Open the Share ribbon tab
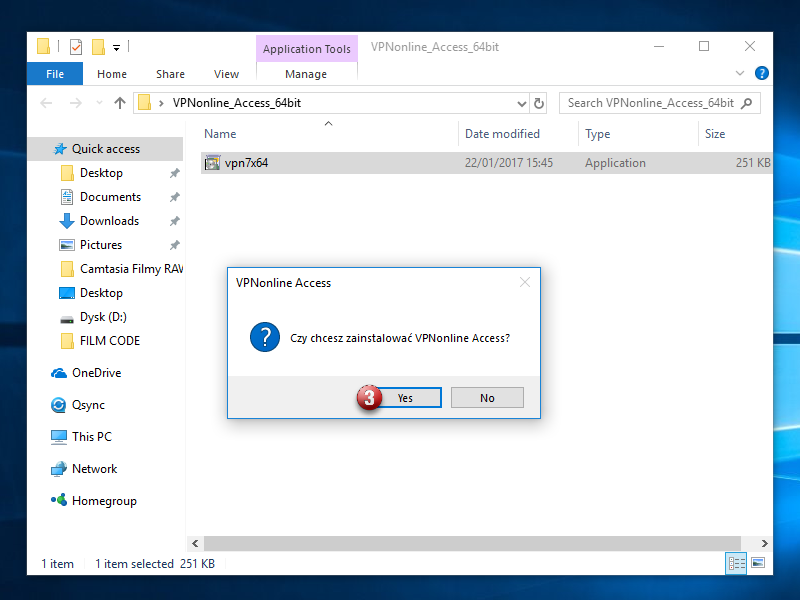The image size is (800, 600). tap(170, 74)
